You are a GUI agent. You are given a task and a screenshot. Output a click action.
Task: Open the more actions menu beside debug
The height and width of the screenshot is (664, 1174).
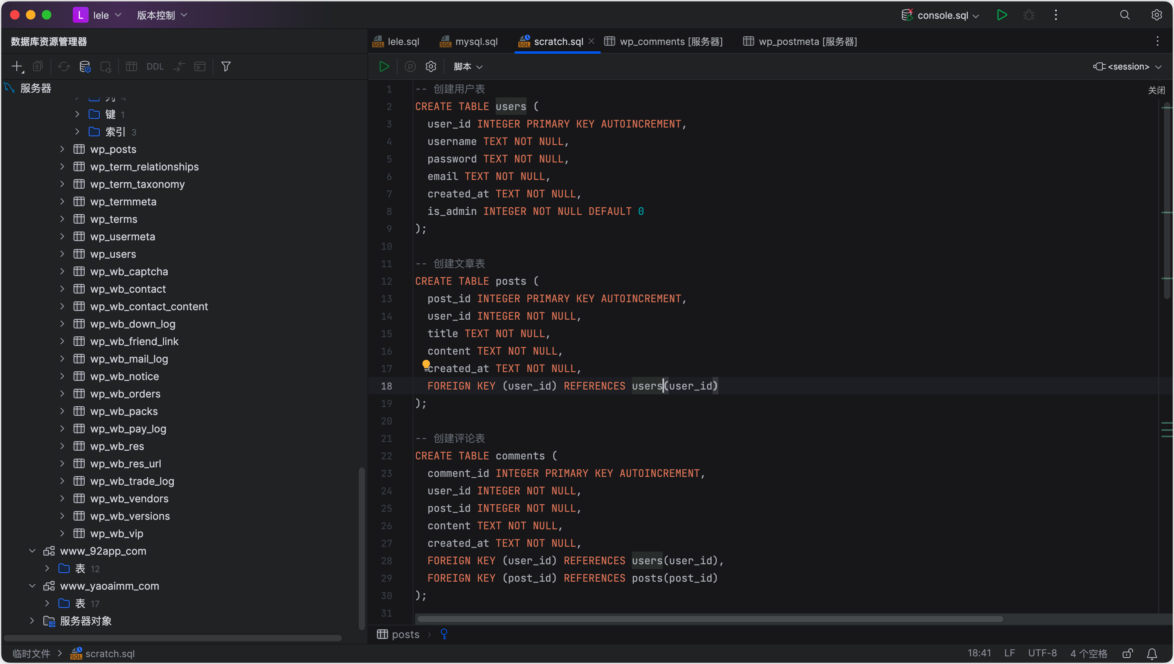(x=1056, y=15)
